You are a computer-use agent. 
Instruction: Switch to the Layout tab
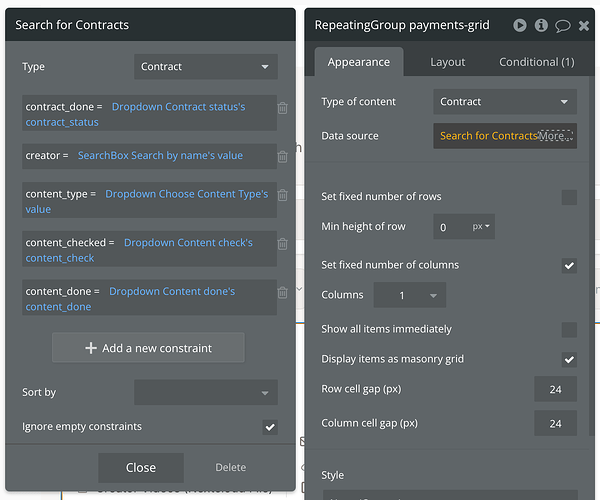click(448, 62)
